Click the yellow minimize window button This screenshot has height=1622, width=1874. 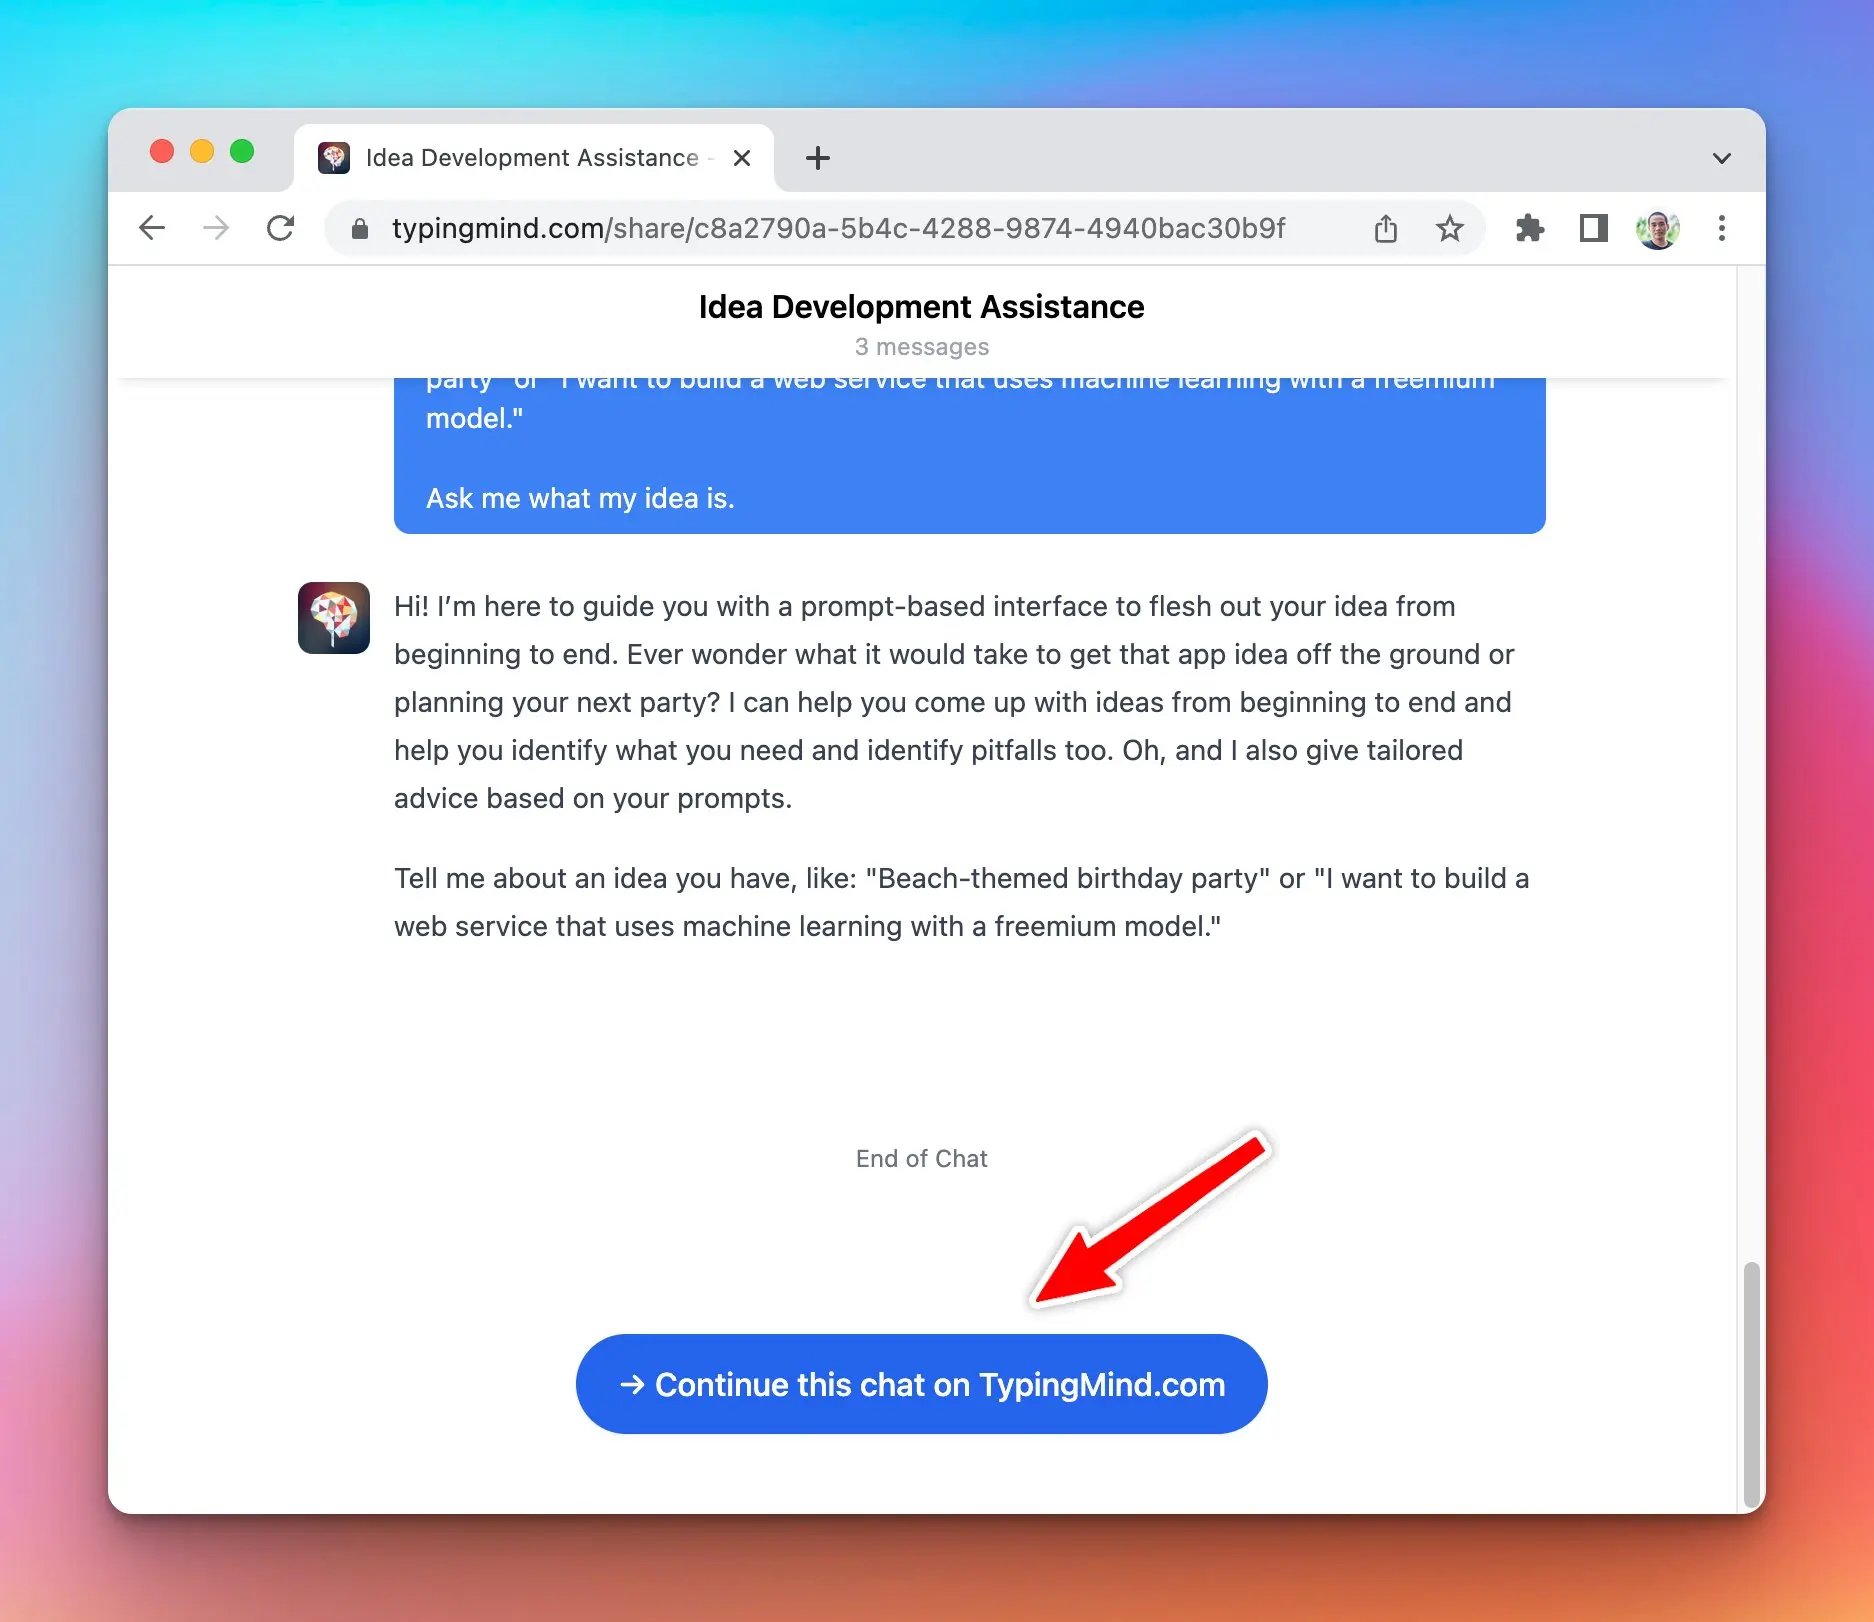202,151
